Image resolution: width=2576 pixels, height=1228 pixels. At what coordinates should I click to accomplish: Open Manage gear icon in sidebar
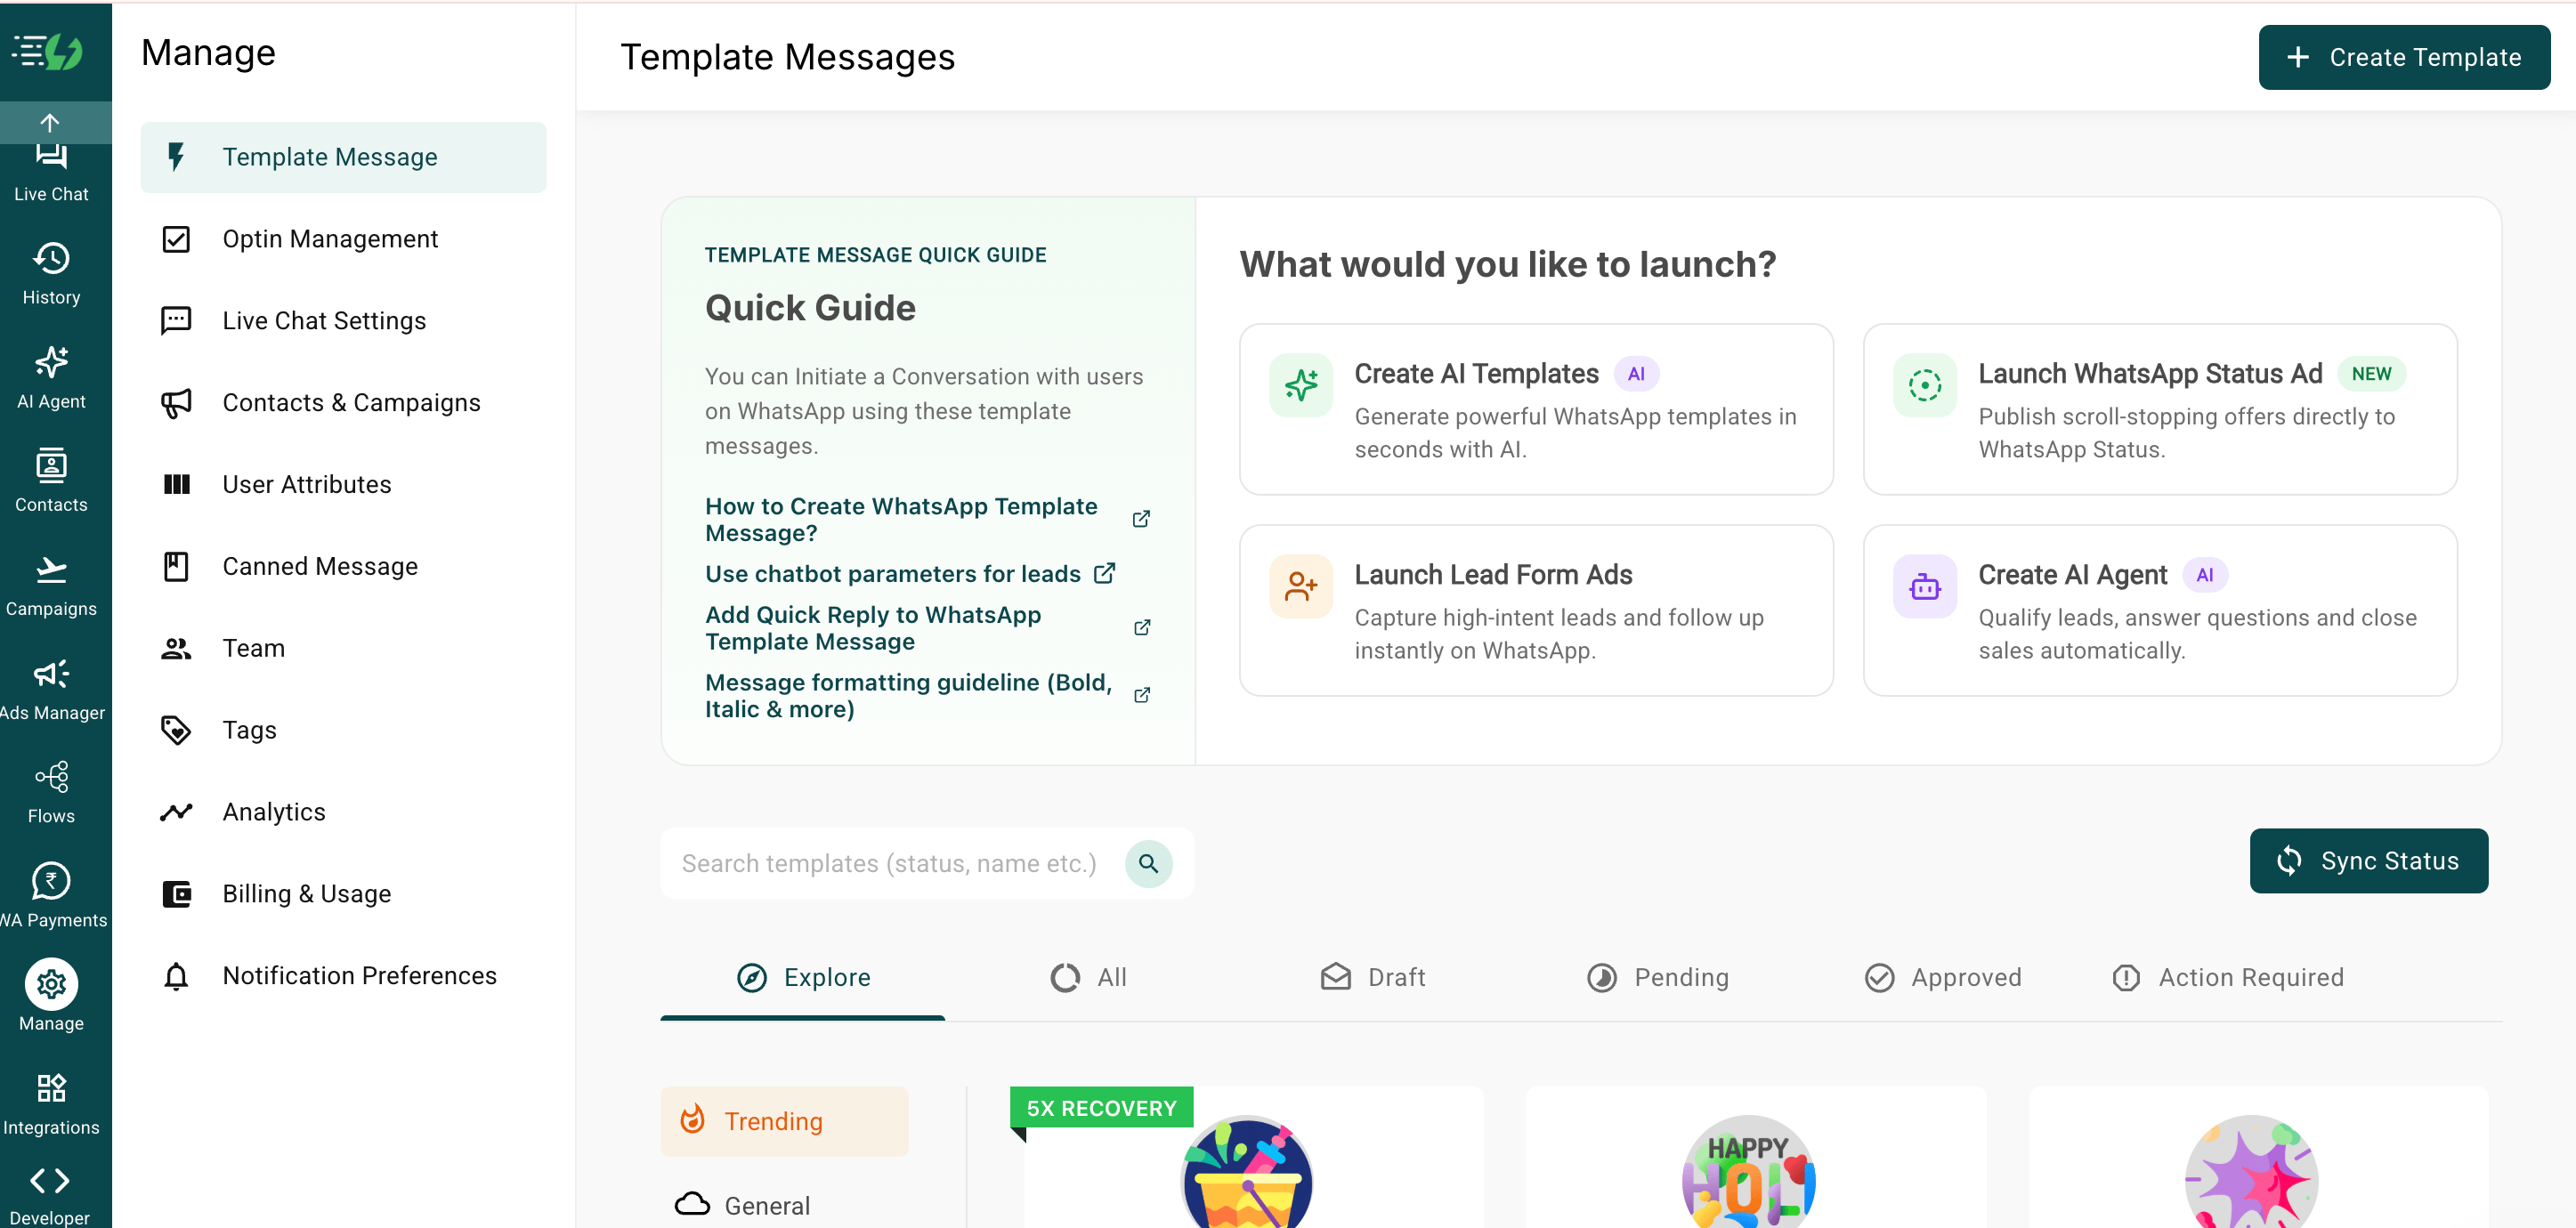(51, 984)
